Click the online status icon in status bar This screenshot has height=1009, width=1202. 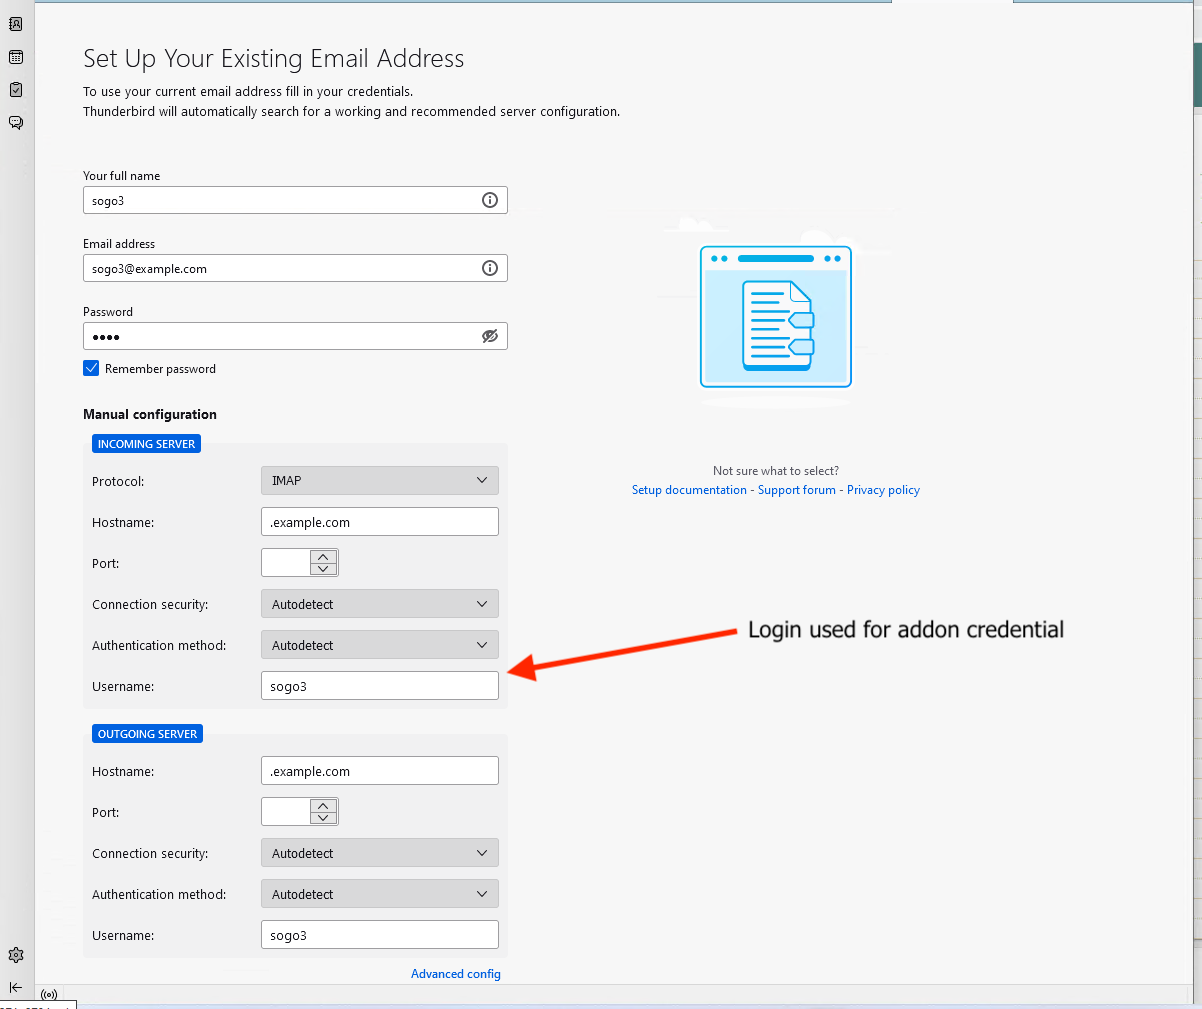(x=49, y=995)
